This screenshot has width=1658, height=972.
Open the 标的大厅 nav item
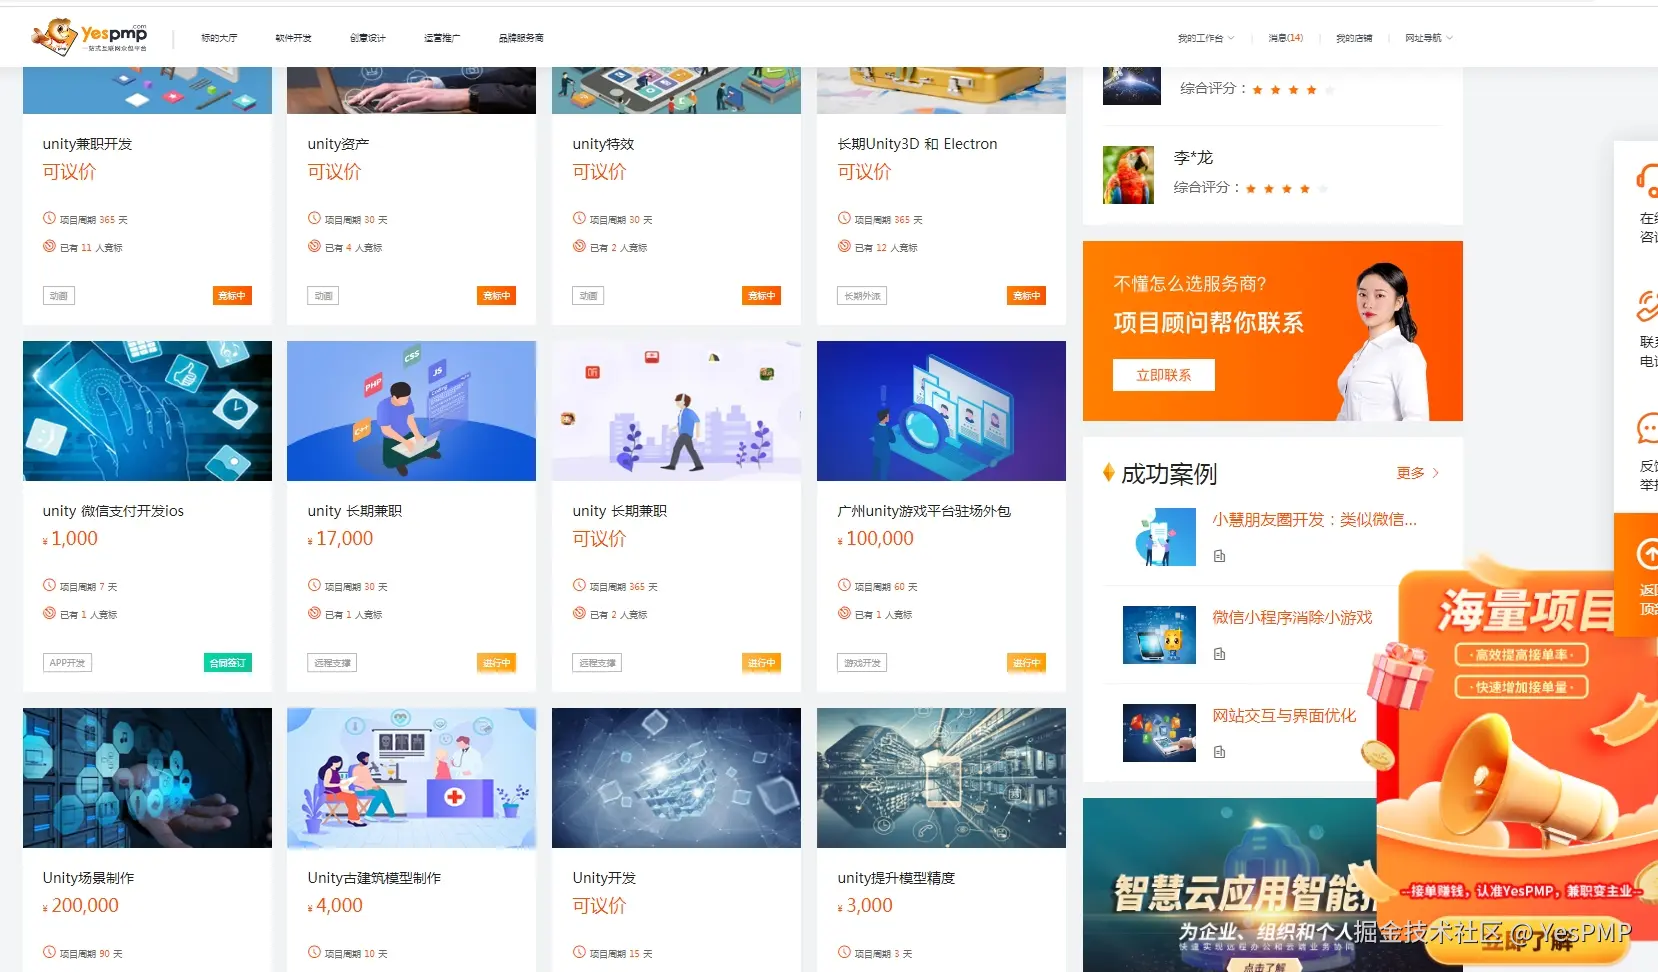coord(219,38)
